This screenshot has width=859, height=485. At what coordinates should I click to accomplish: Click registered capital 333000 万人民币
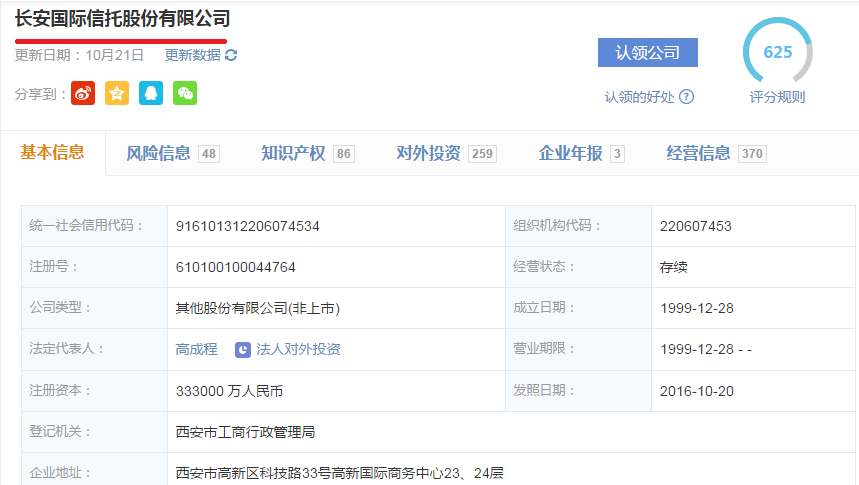tap(229, 391)
